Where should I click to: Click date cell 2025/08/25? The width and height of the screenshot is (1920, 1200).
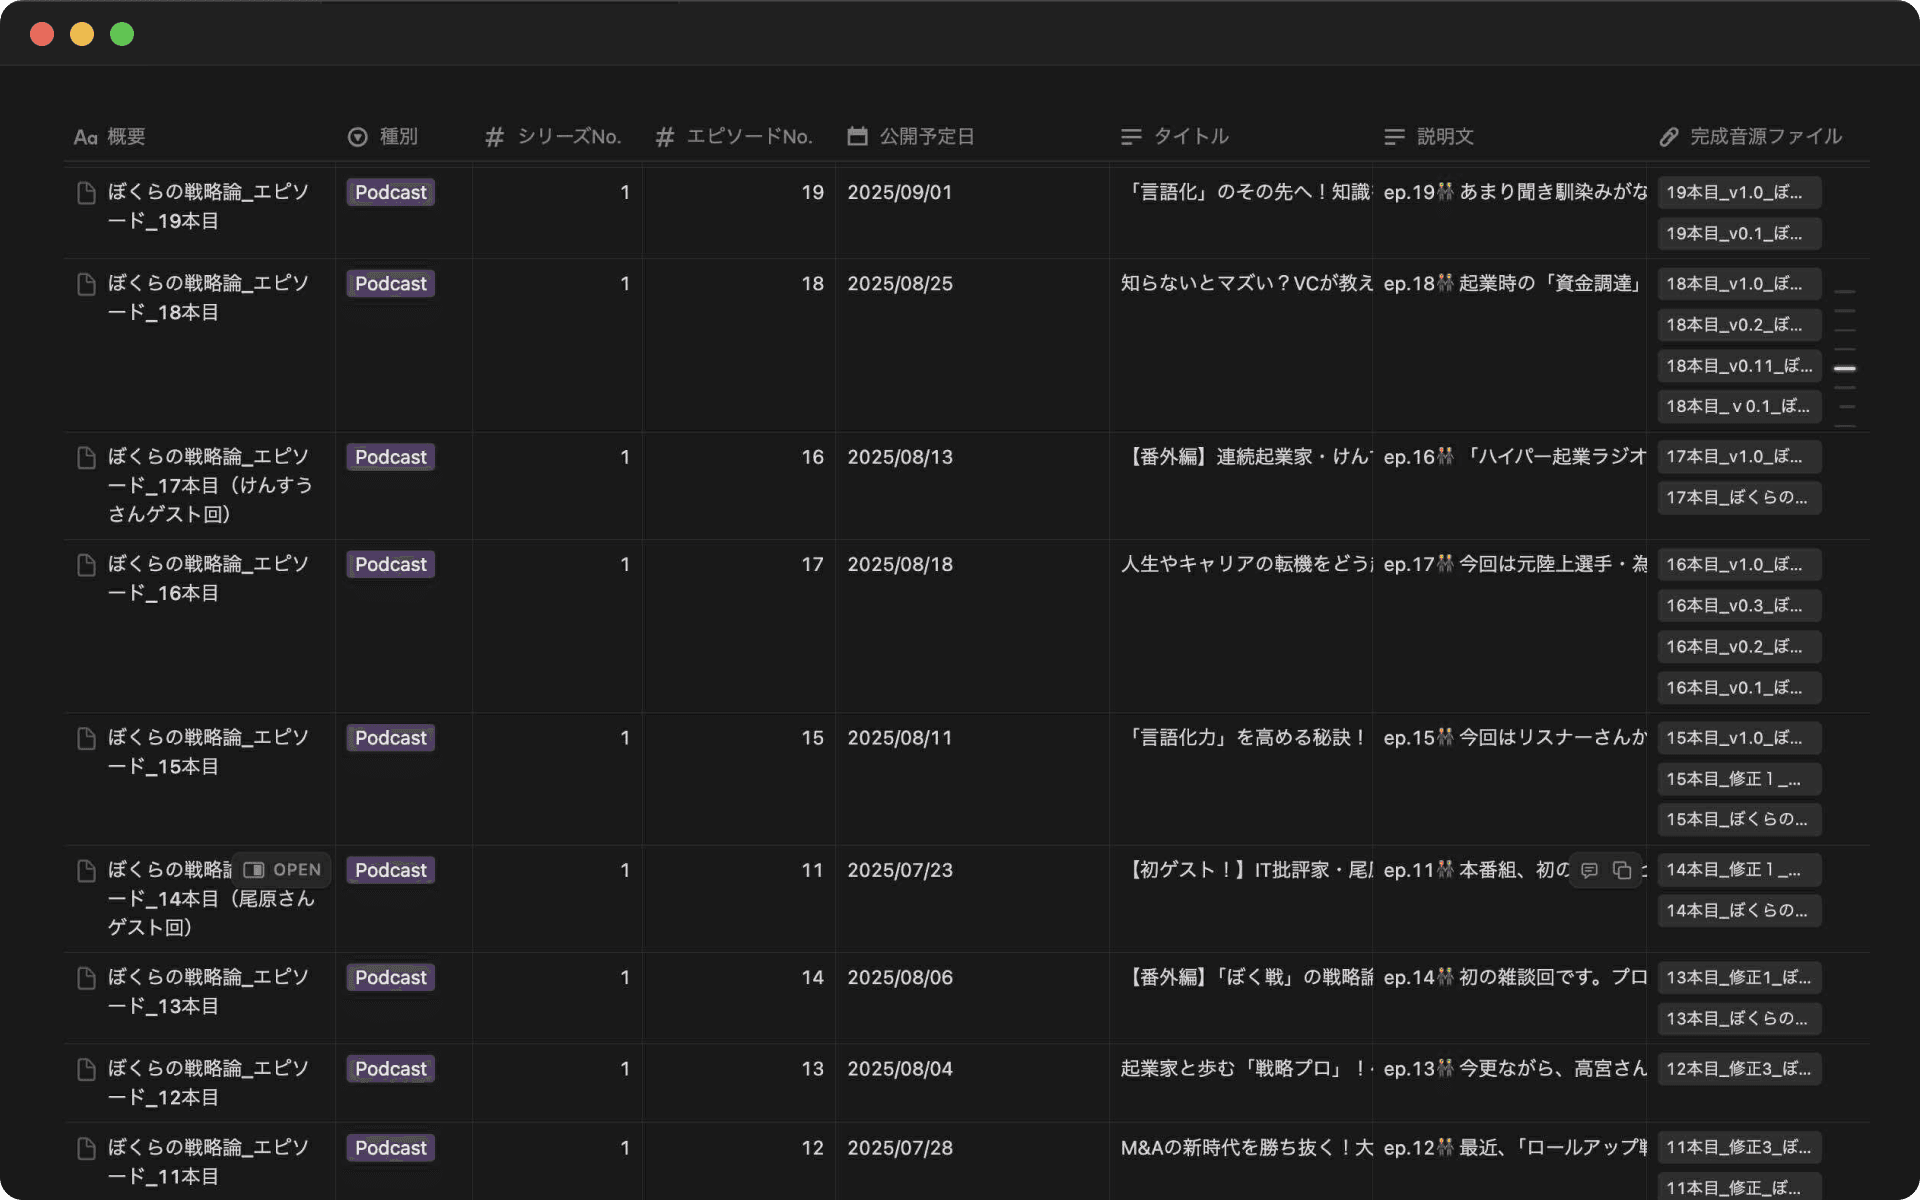point(899,284)
